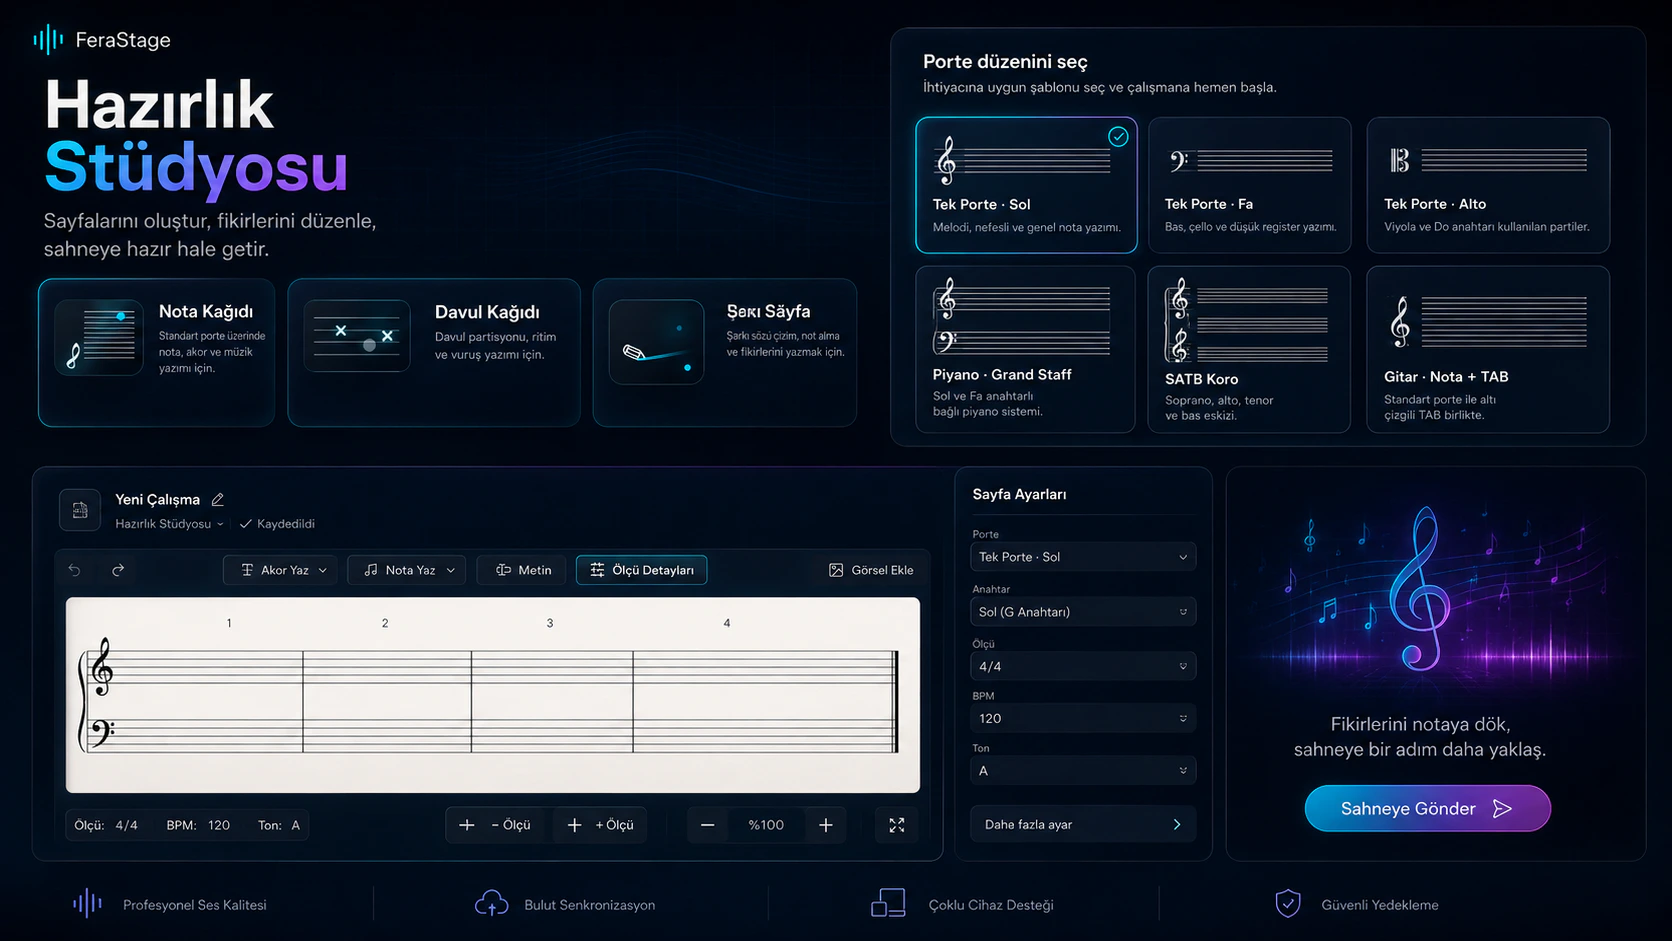Click the %100 zoom value
The image size is (1672, 941).
(766, 825)
